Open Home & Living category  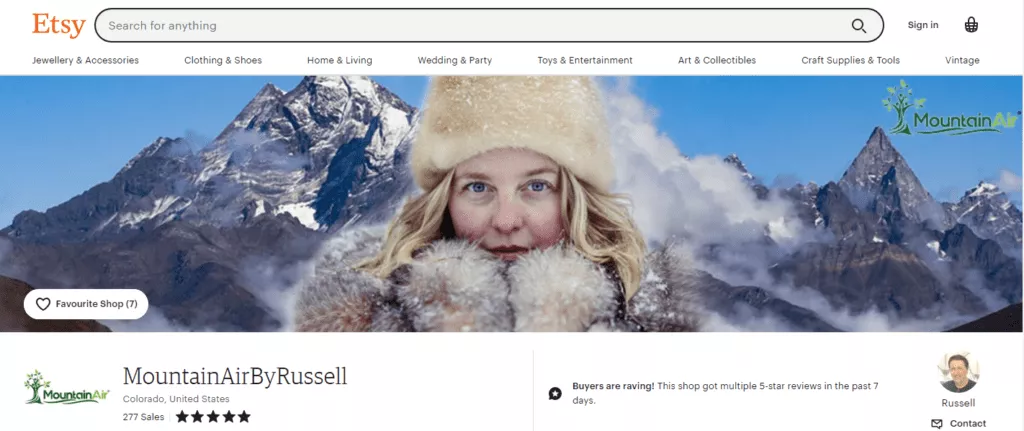tap(339, 60)
